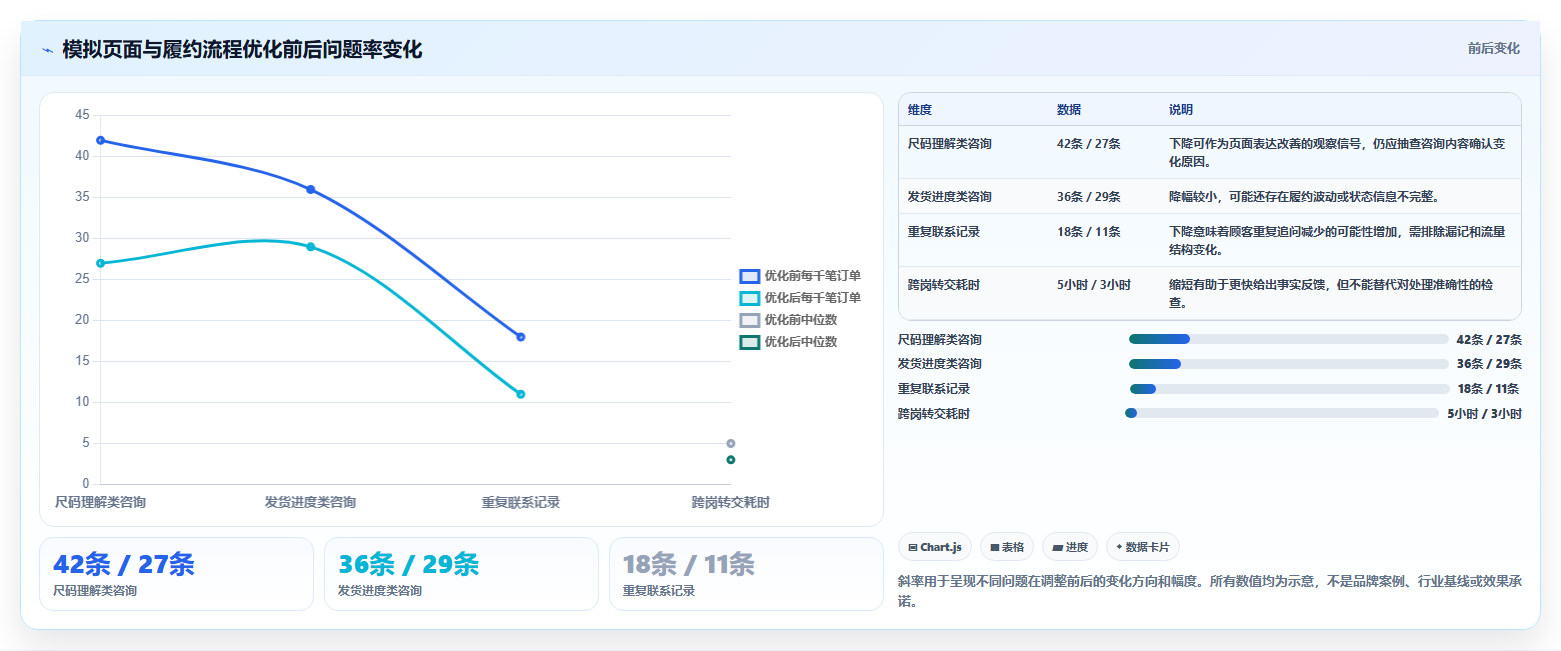Click the gray median point at value 5
Image resolution: width=1561 pixels, height=651 pixels.
[731, 443]
